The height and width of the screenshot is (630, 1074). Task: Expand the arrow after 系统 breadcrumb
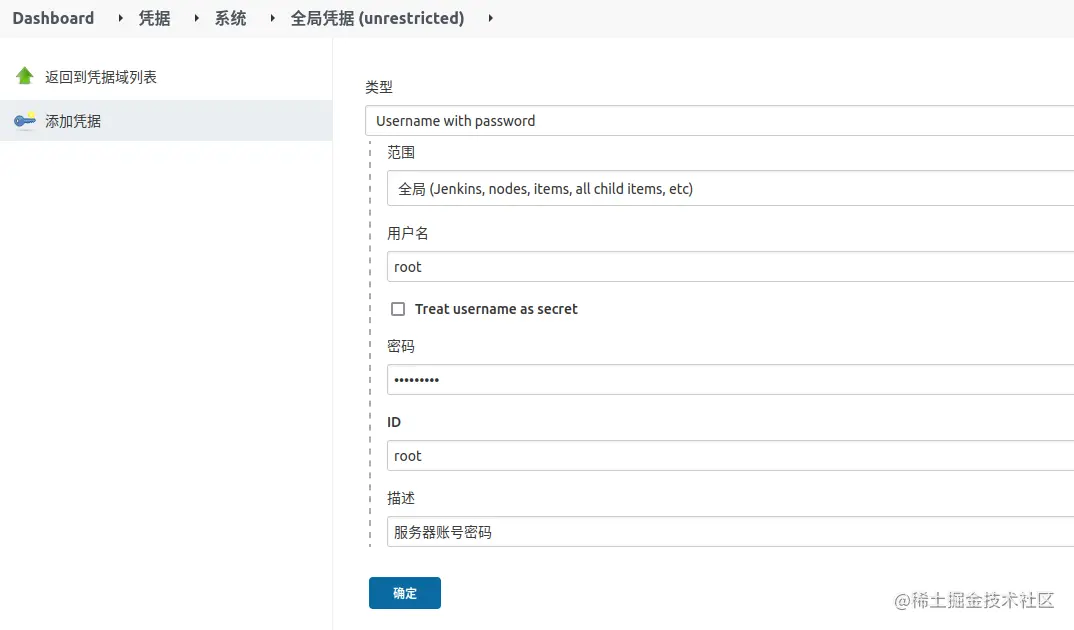pos(273,18)
